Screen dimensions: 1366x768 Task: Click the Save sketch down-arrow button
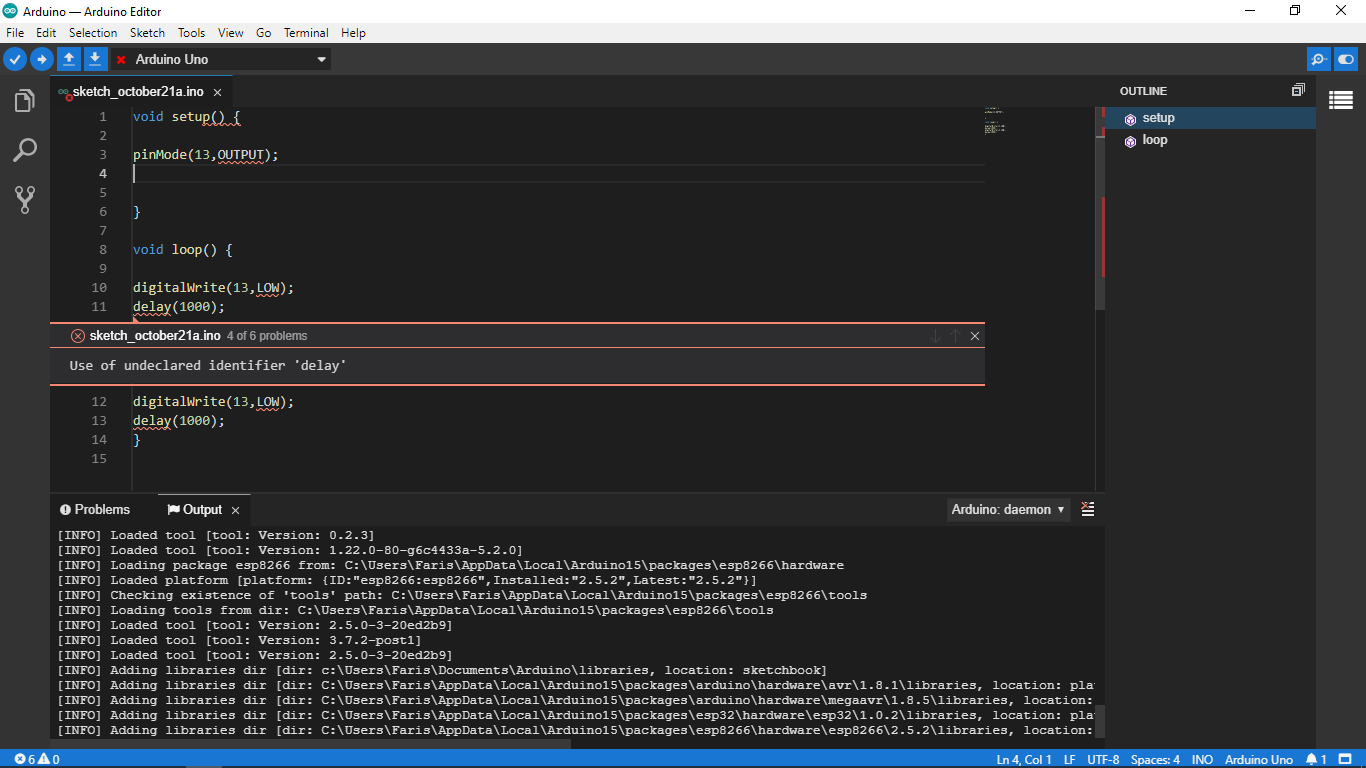[94, 59]
